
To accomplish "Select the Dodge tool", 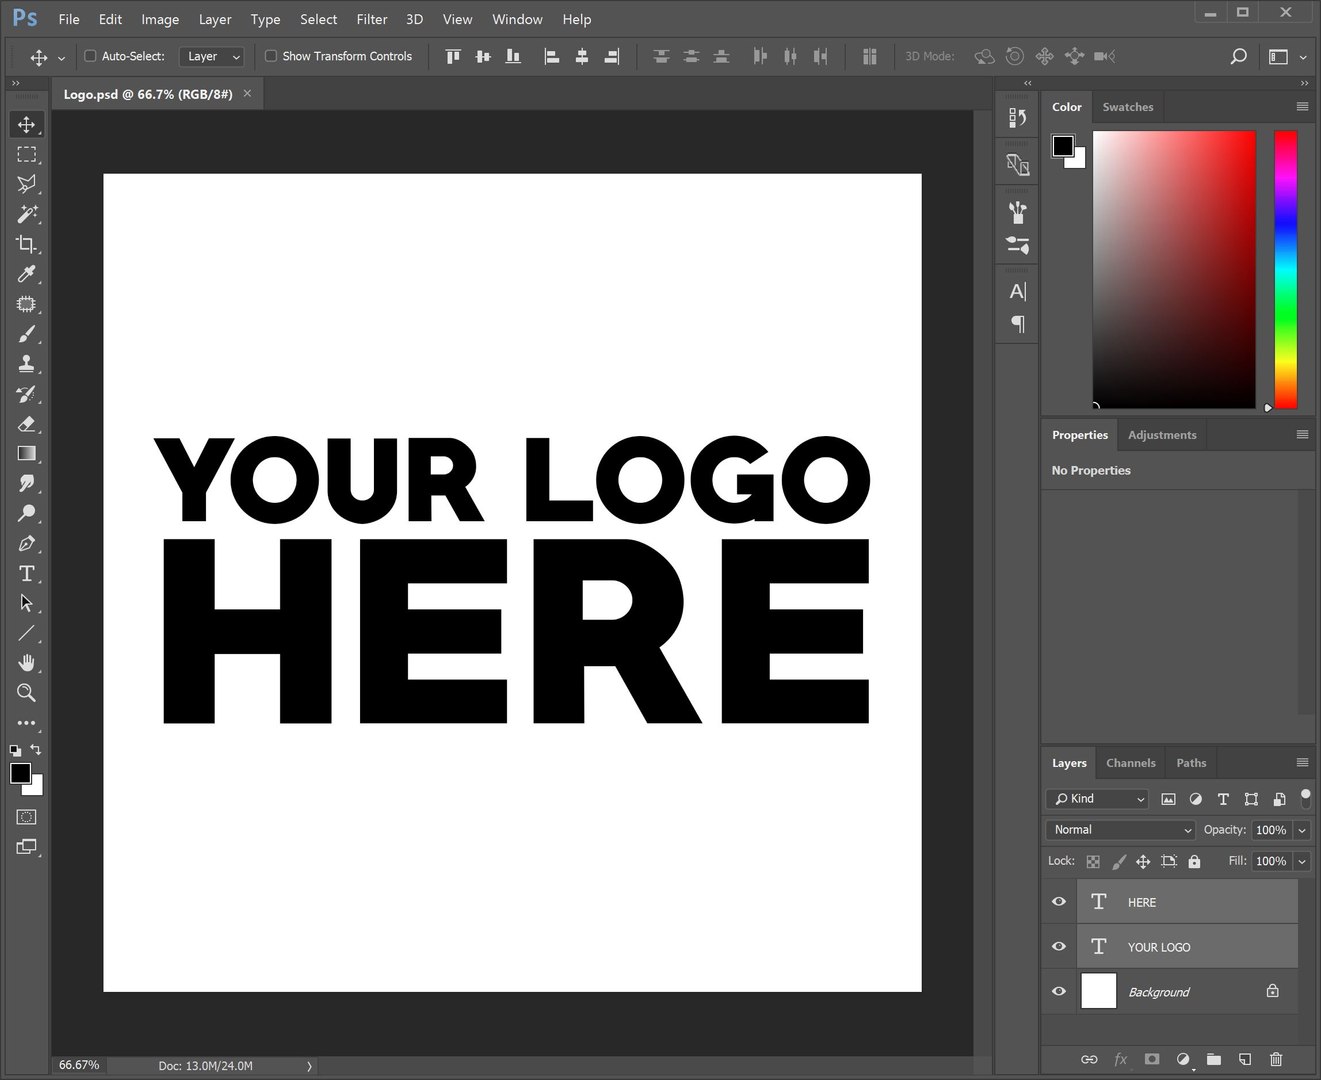I will 26,514.
